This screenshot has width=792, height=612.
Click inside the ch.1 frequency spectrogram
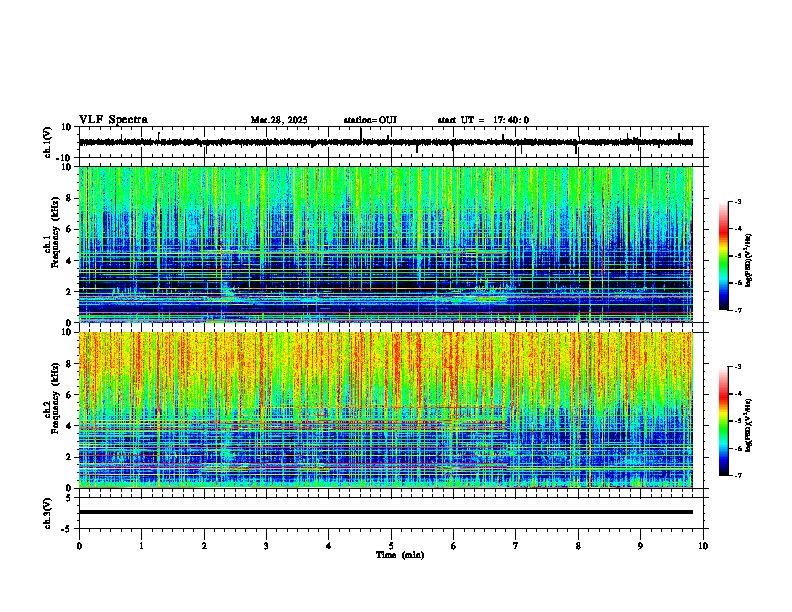click(386, 244)
